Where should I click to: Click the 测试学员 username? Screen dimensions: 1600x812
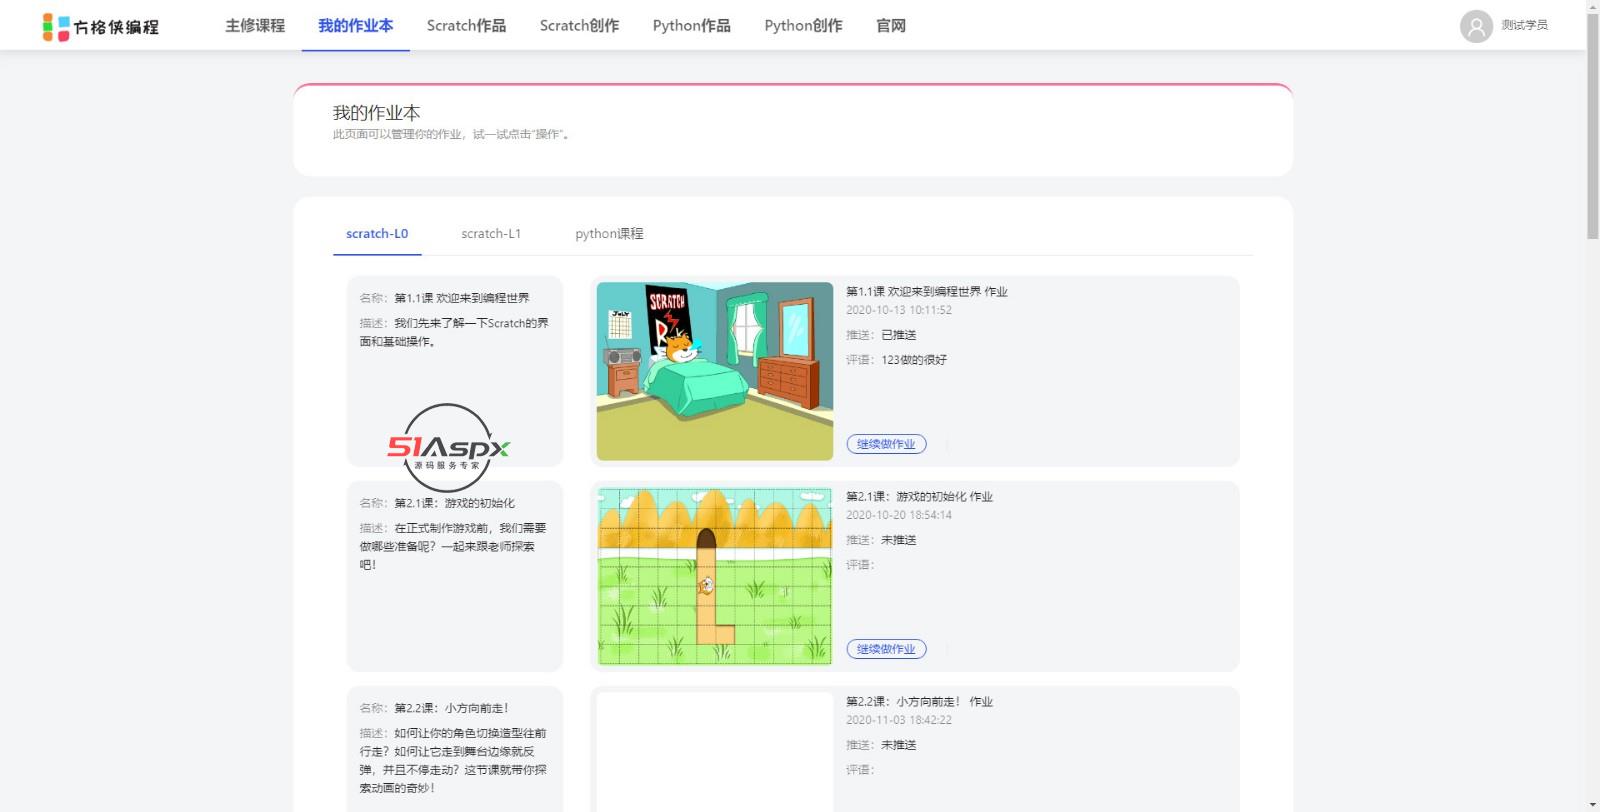click(1524, 26)
